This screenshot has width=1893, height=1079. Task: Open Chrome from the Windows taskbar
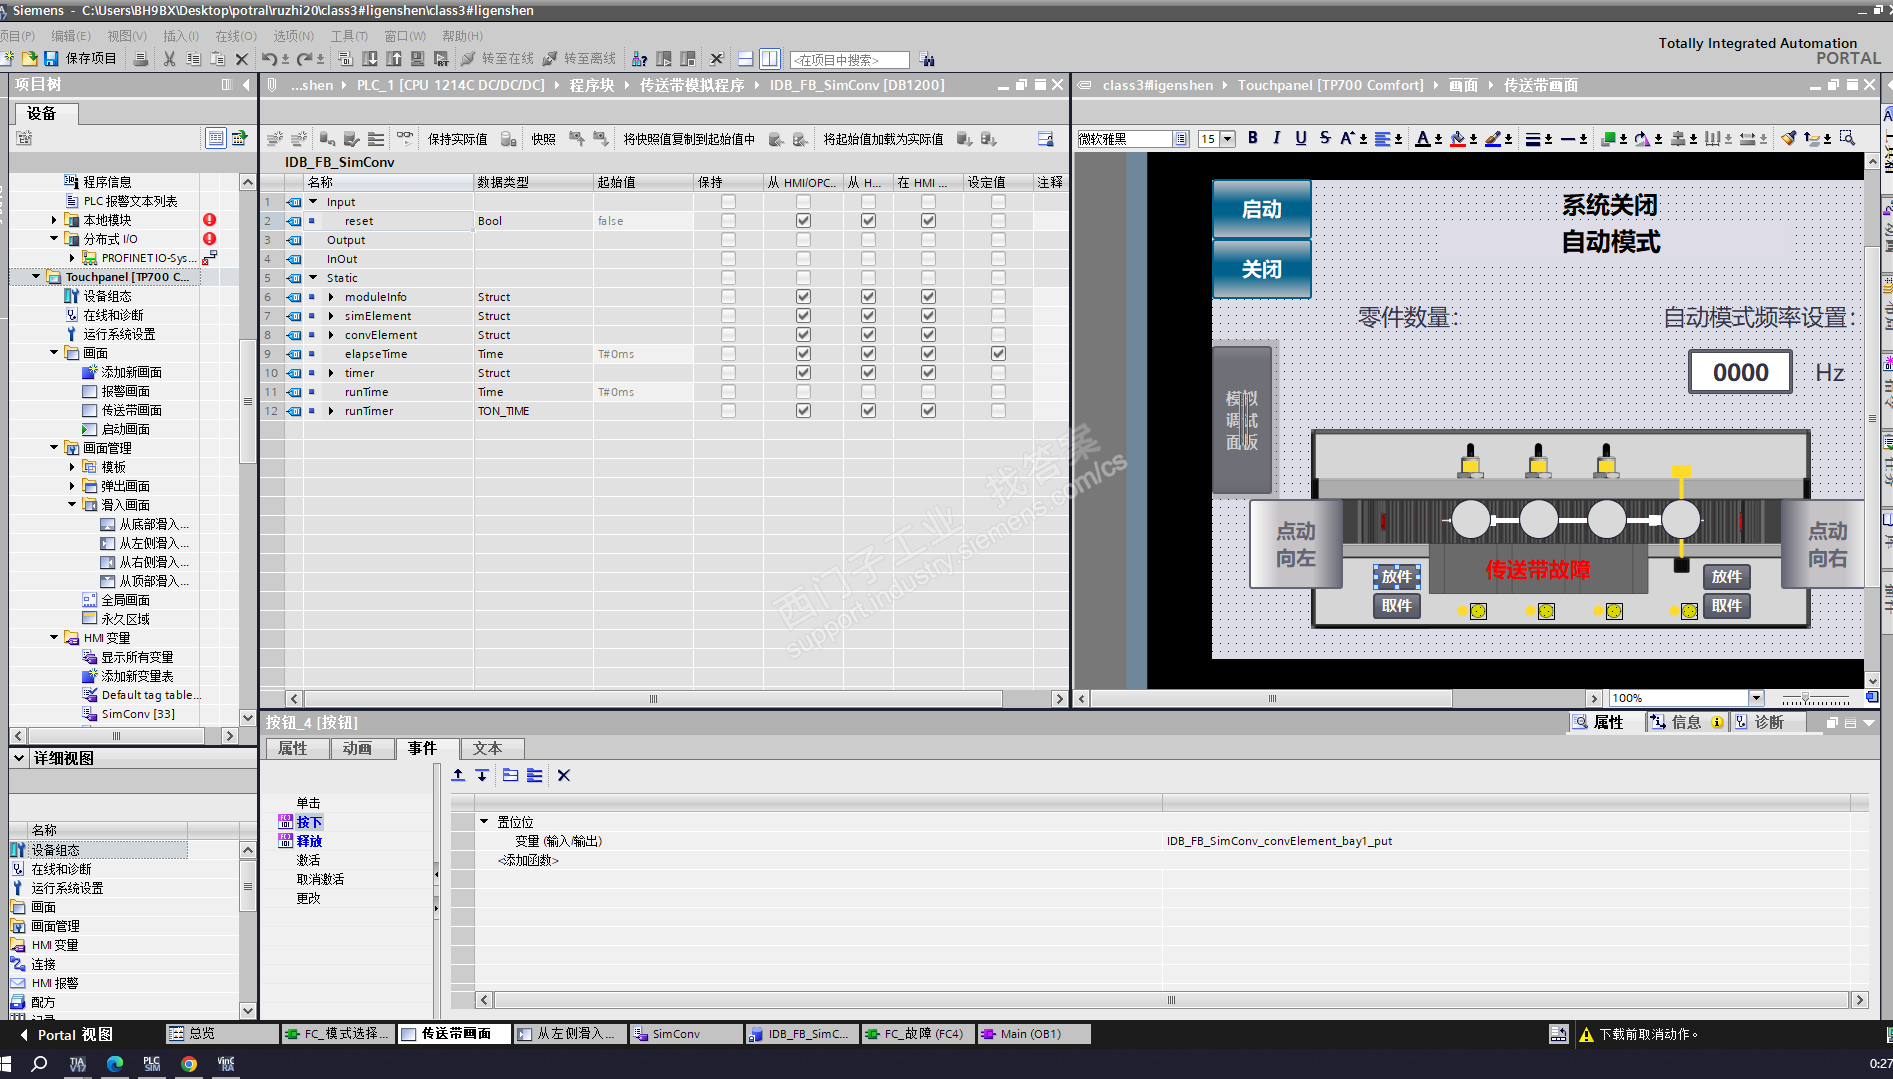click(188, 1064)
